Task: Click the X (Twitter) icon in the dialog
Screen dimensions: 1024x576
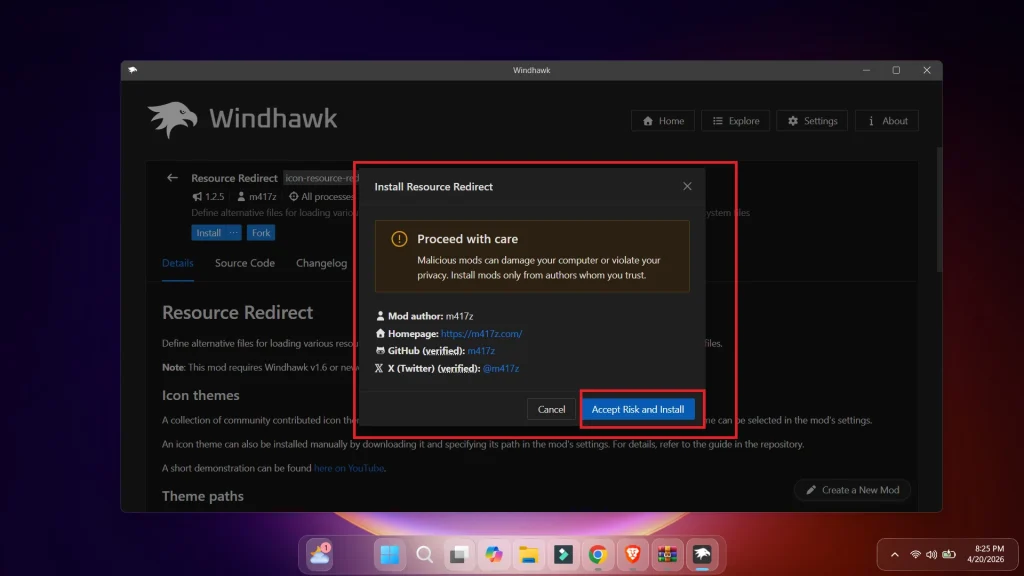Action: (378, 368)
